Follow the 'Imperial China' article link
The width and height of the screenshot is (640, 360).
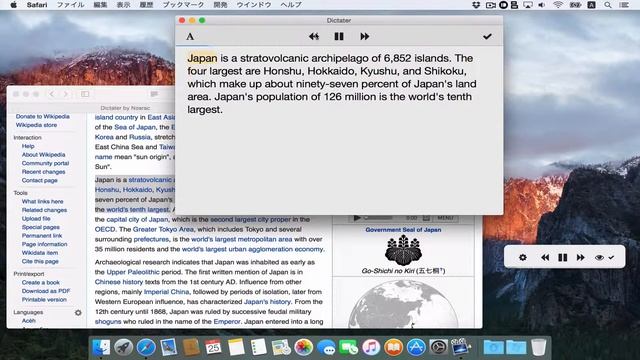[x=167, y=292]
